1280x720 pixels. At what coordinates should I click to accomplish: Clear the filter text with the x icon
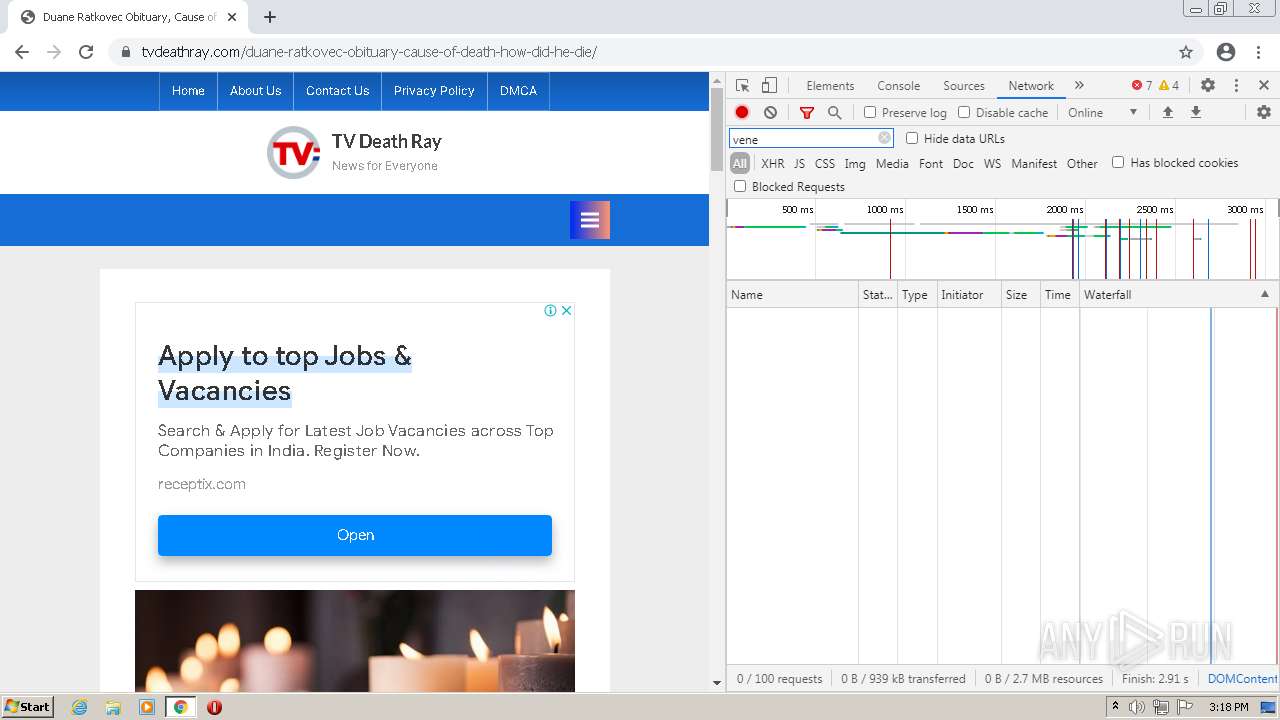click(x=884, y=139)
